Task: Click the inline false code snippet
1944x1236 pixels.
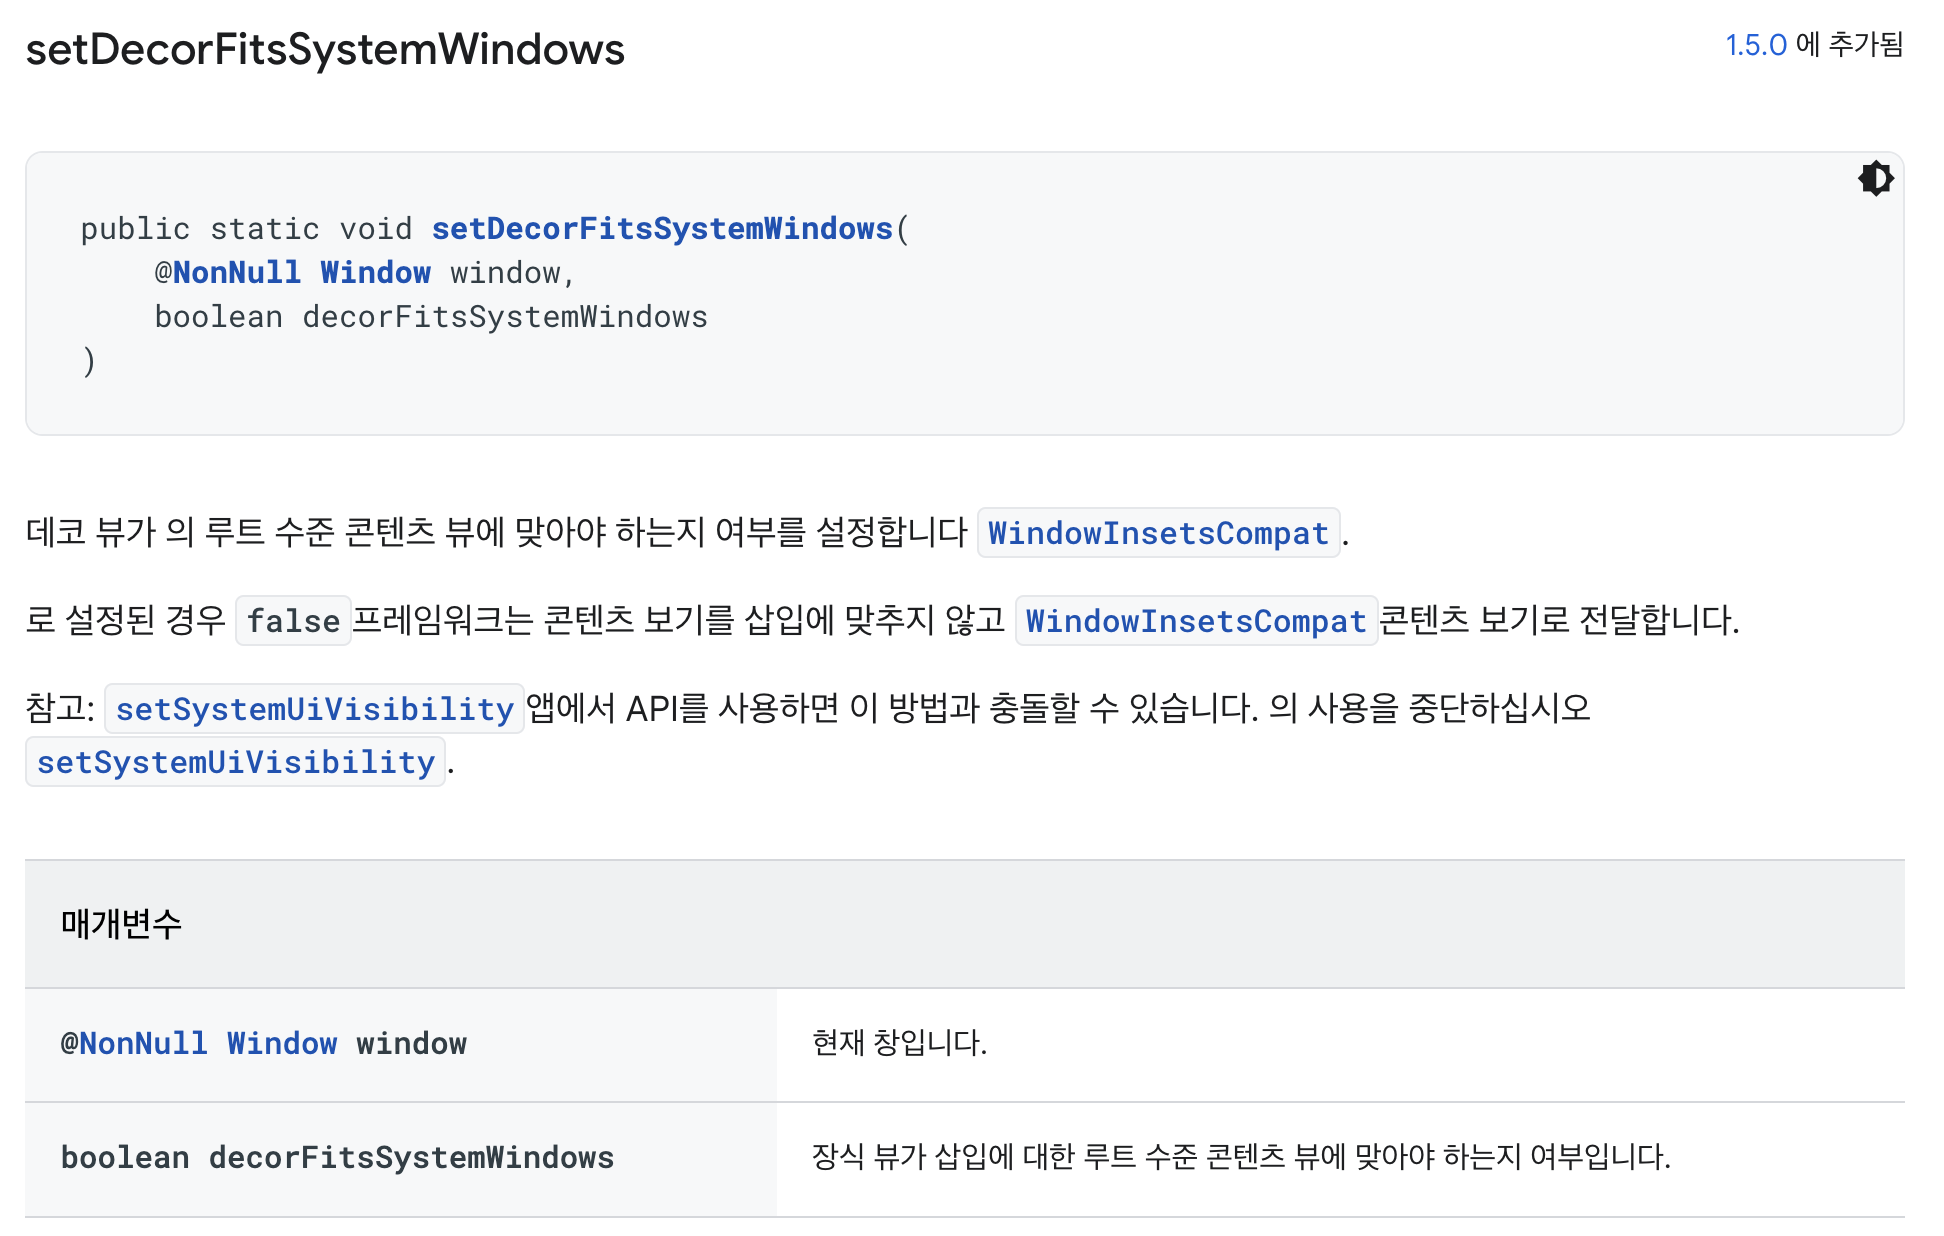Action: point(293,621)
